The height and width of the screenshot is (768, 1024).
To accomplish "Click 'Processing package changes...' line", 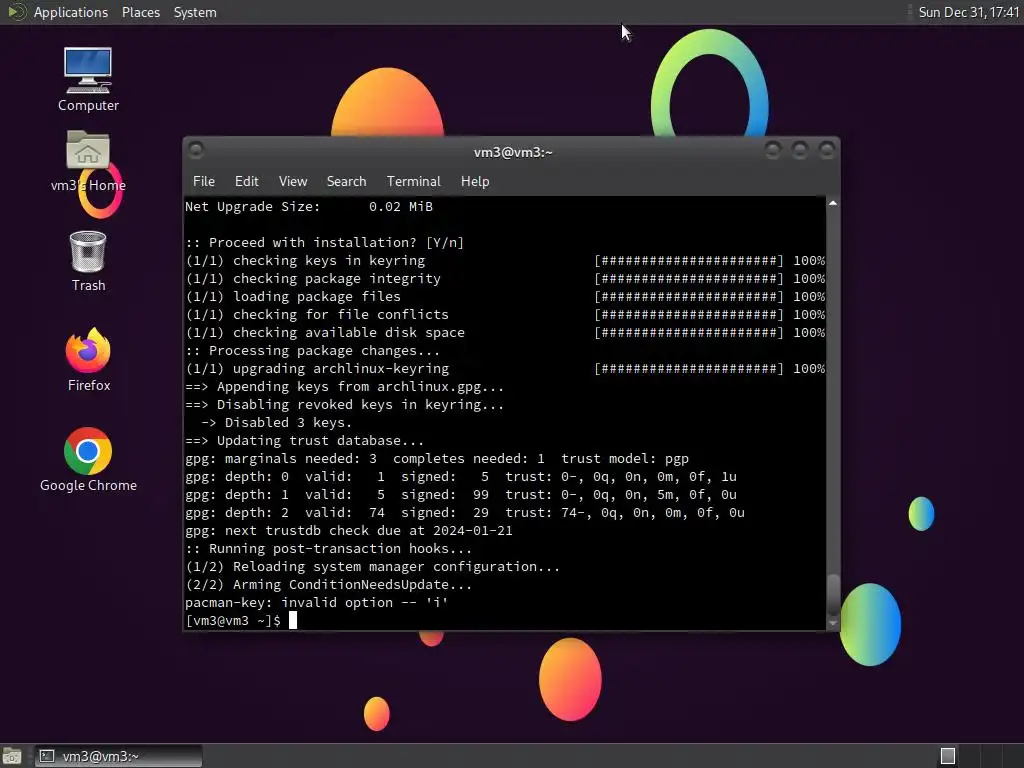I will 313,351.
